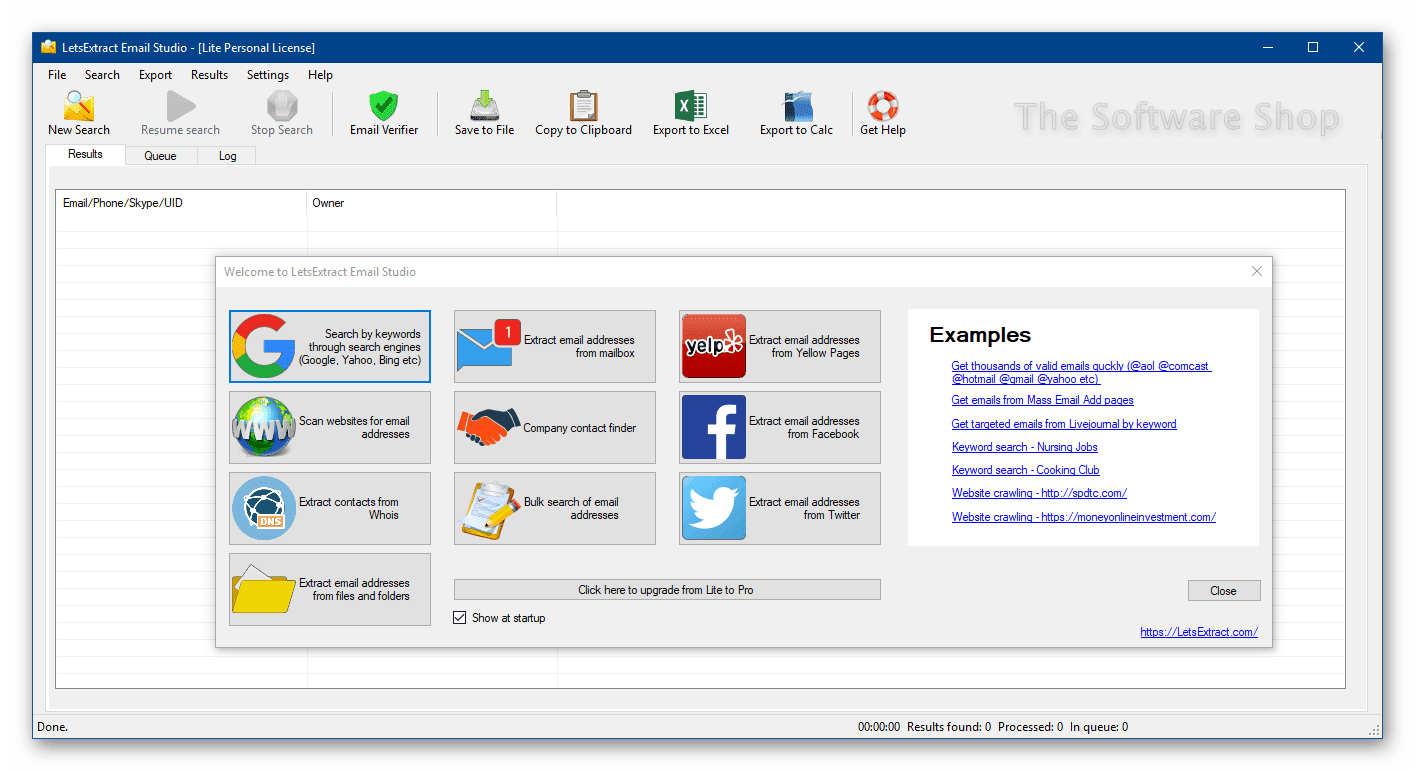Image resolution: width=1415 pixels, height=771 pixels.
Task: Click upgrade from Lite to Pro button
Action: 667,590
